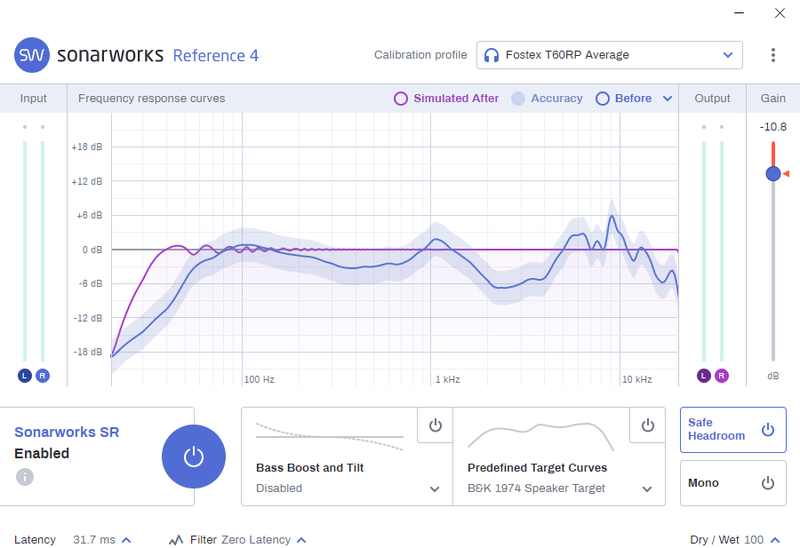The image size is (800, 548).
Task: Toggle Bass Boost and Tilt power button
Action: [435, 425]
